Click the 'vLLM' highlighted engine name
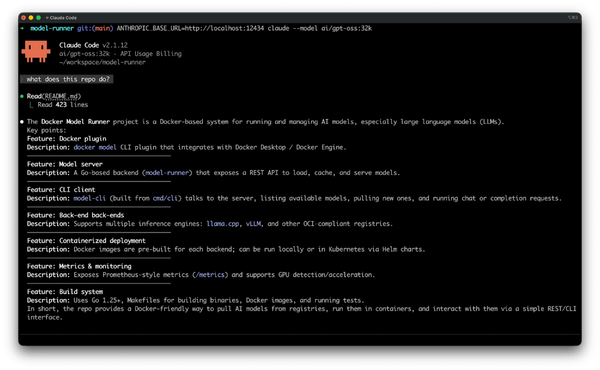Image resolution: width=600 pixels, height=370 pixels. click(x=253, y=224)
